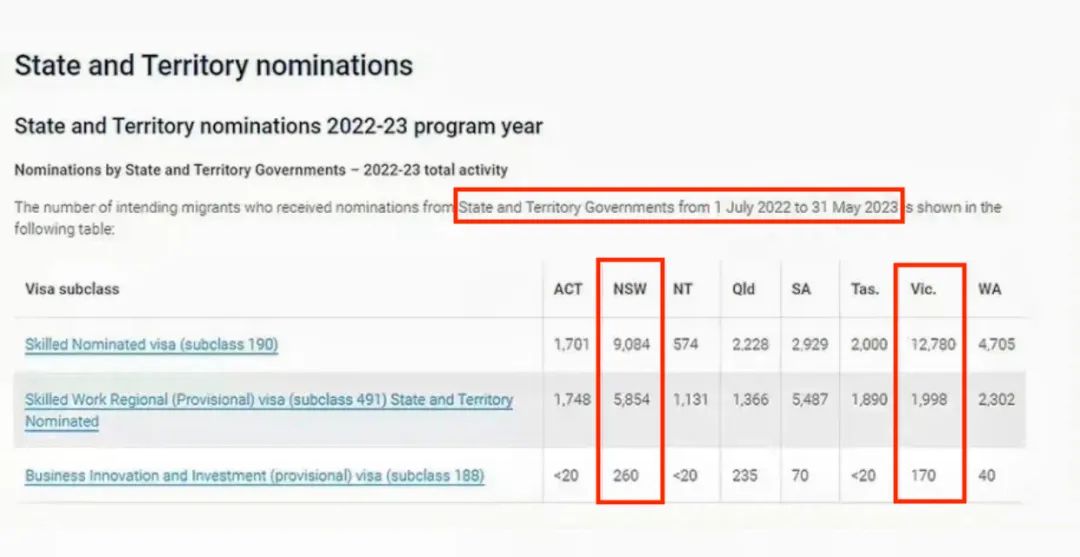
Task: Click the ACT column header
Action: tap(568, 289)
